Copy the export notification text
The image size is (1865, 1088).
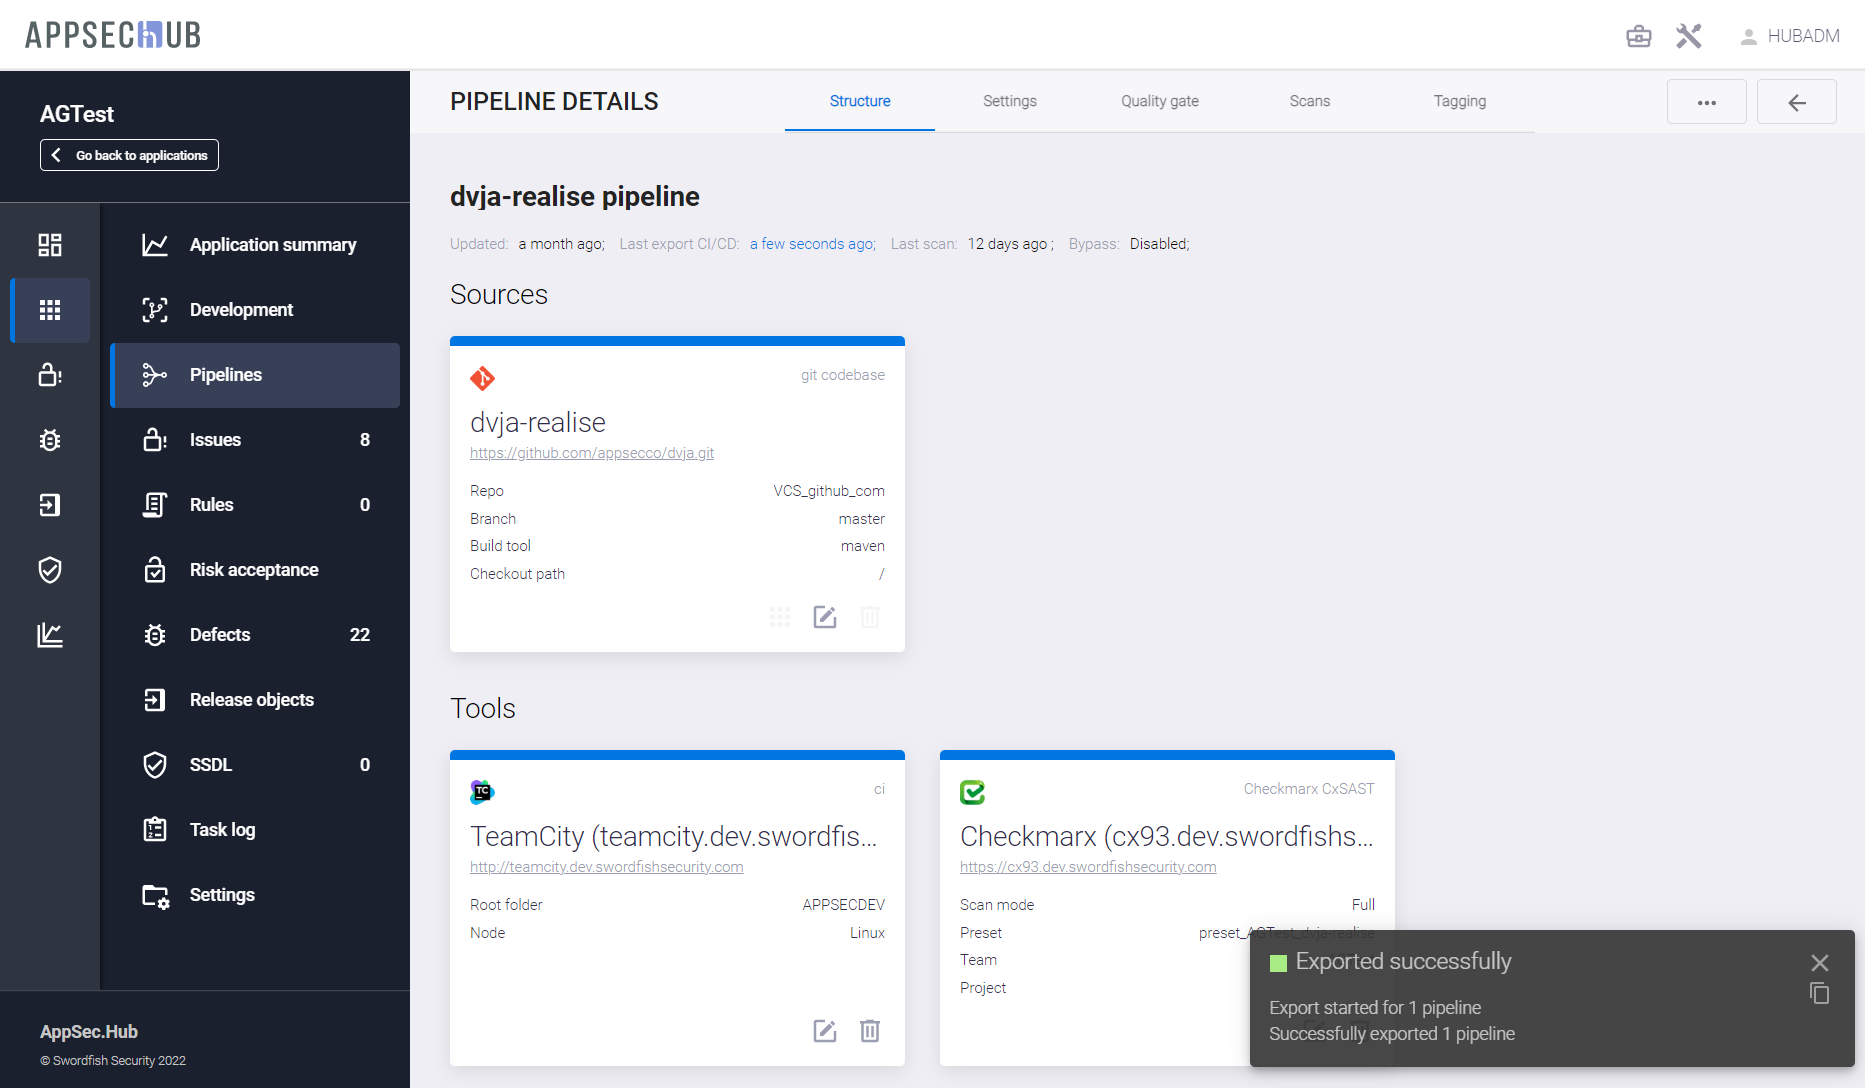tap(1819, 994)
